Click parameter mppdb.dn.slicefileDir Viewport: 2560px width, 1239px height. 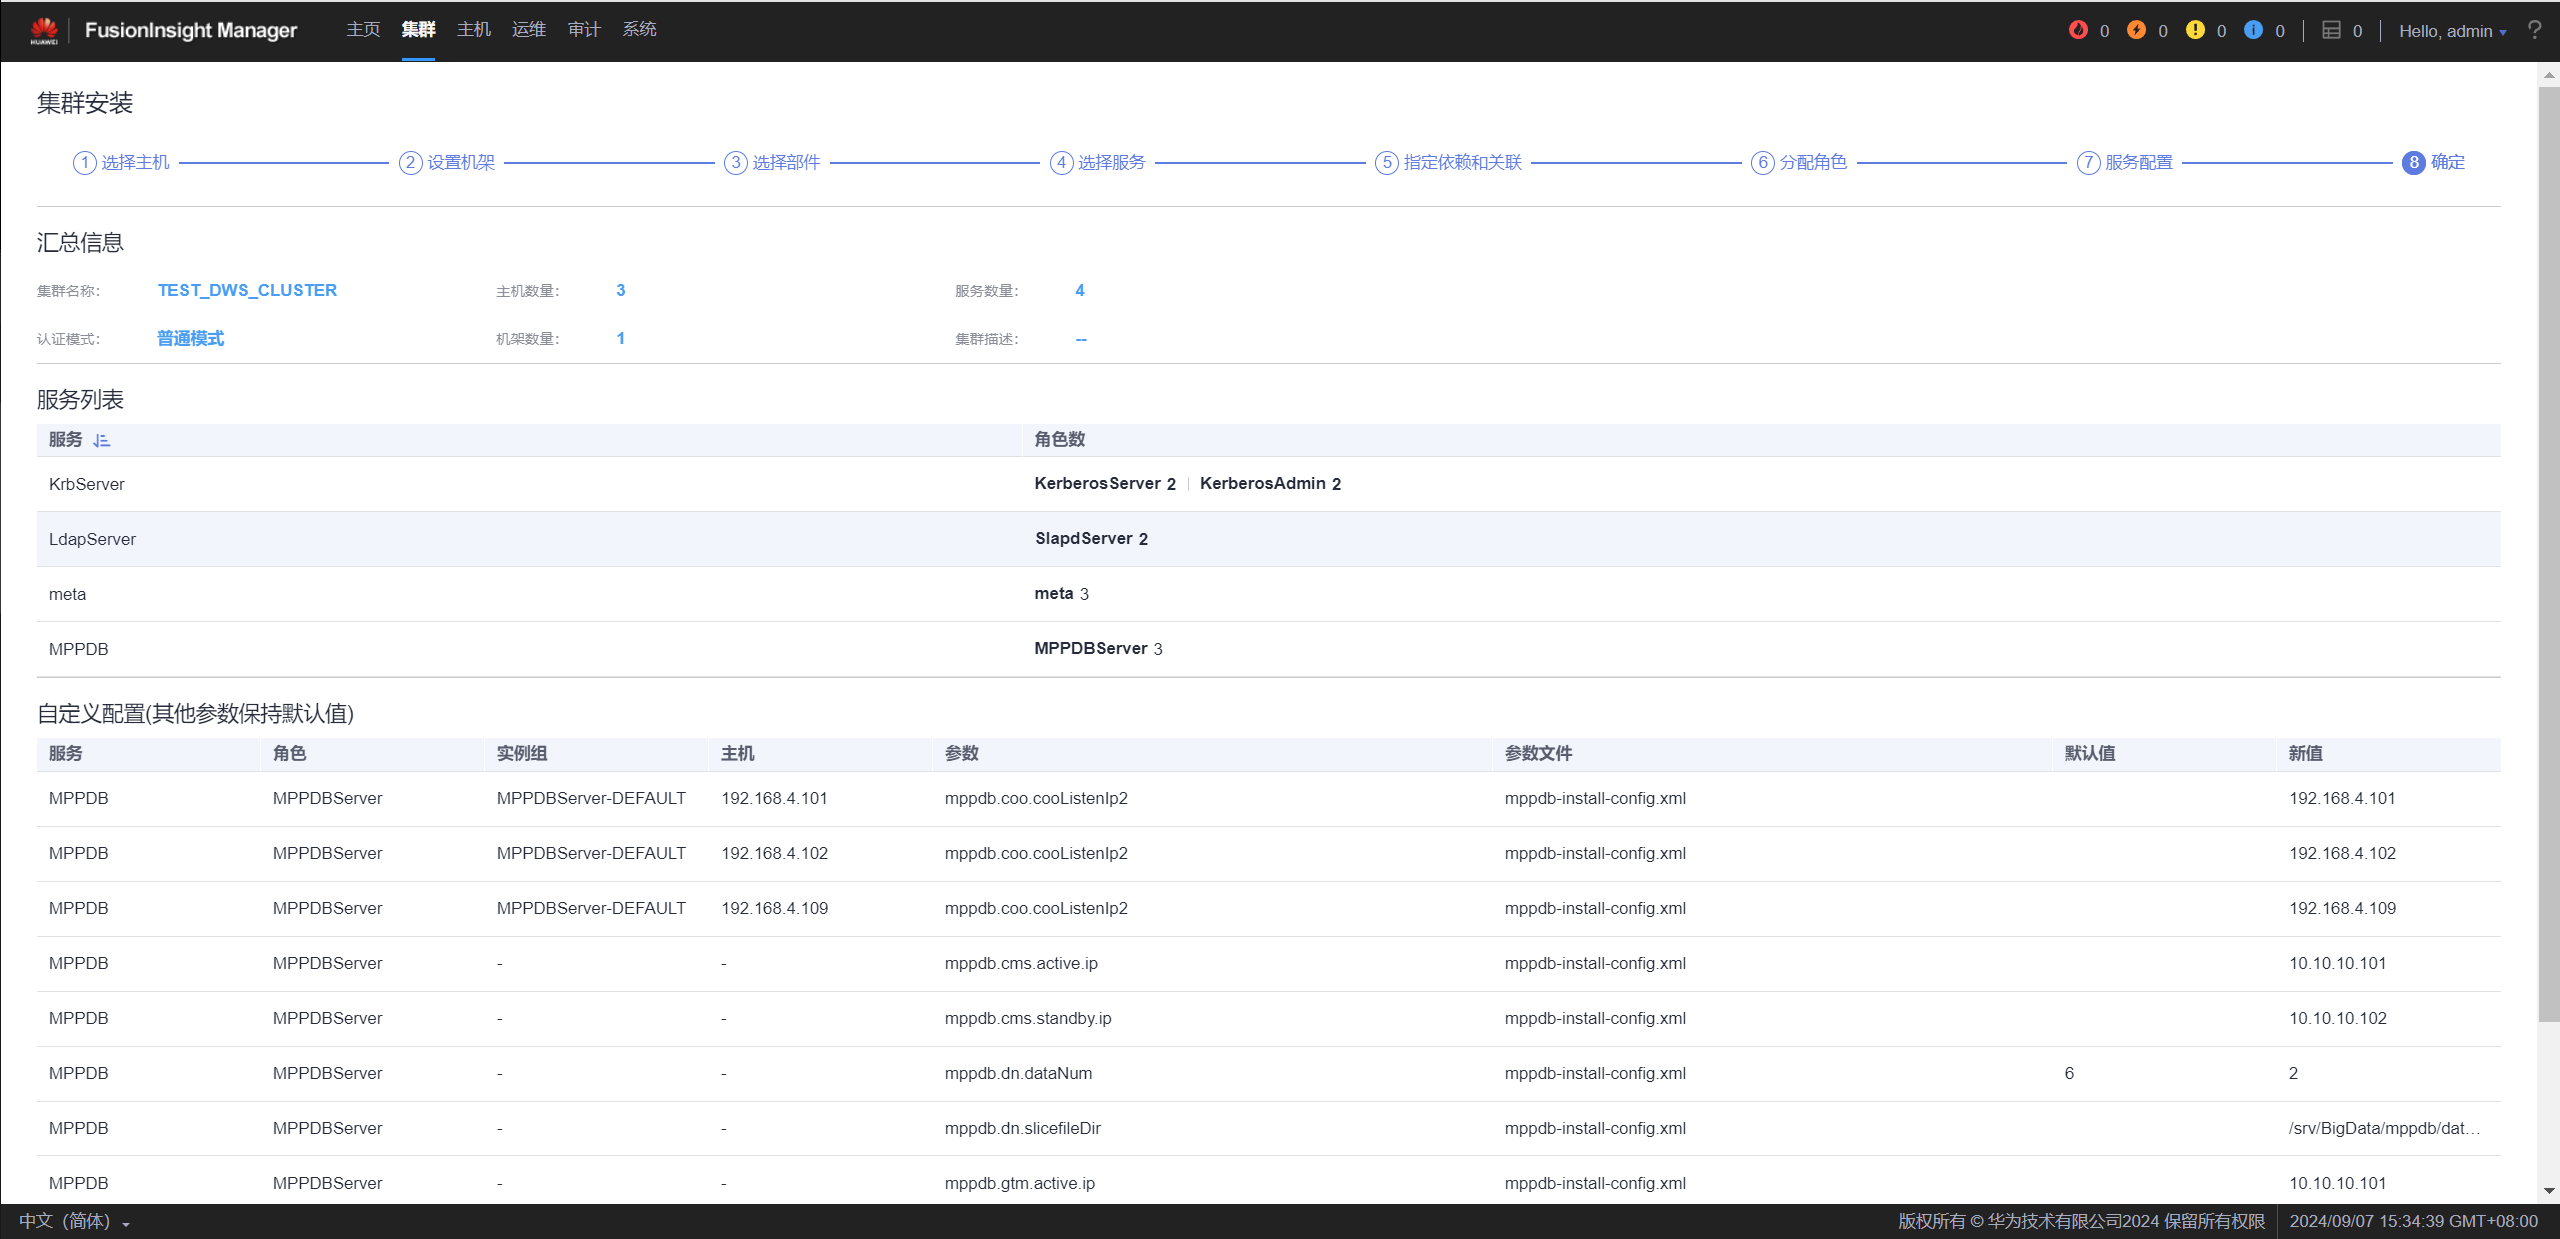[1022, 1128]
